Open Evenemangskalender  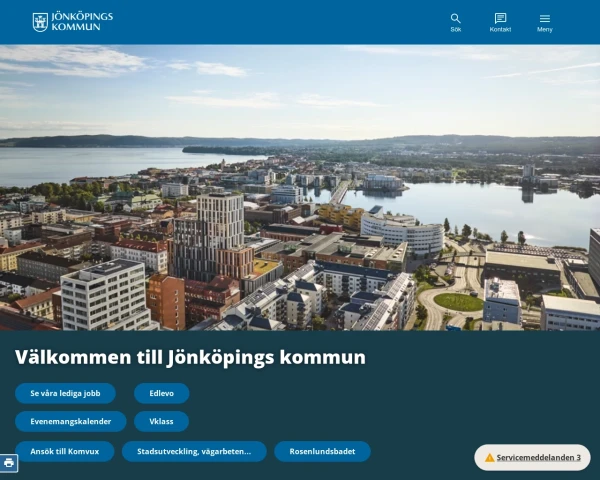coord(71,421)
